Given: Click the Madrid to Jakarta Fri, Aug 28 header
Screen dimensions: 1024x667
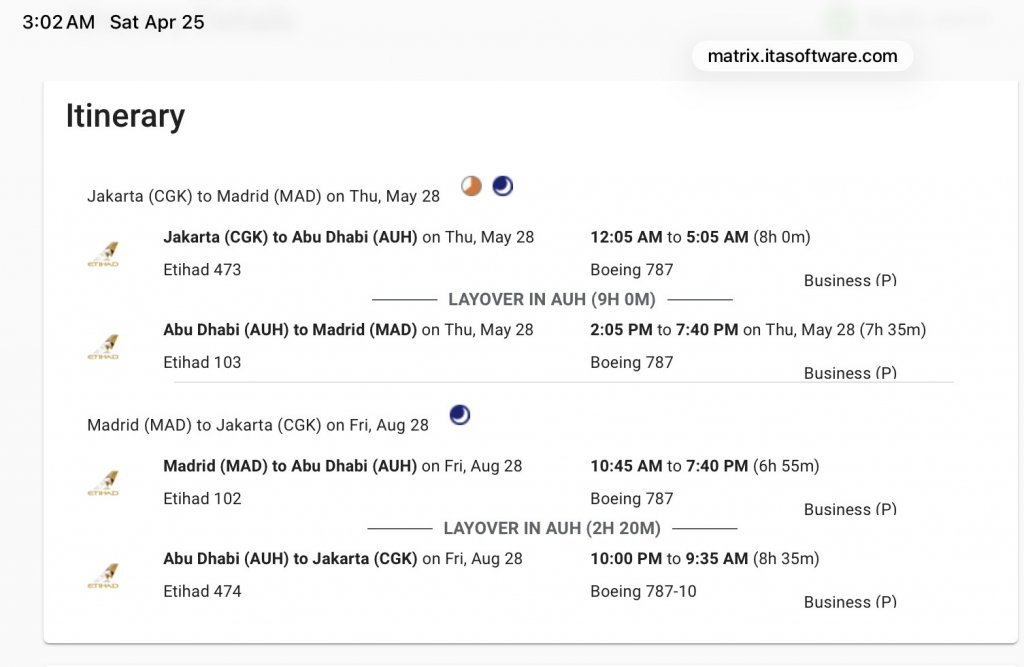Looking at the screenshot, I should pyautogui.click(x=257, y=425).
